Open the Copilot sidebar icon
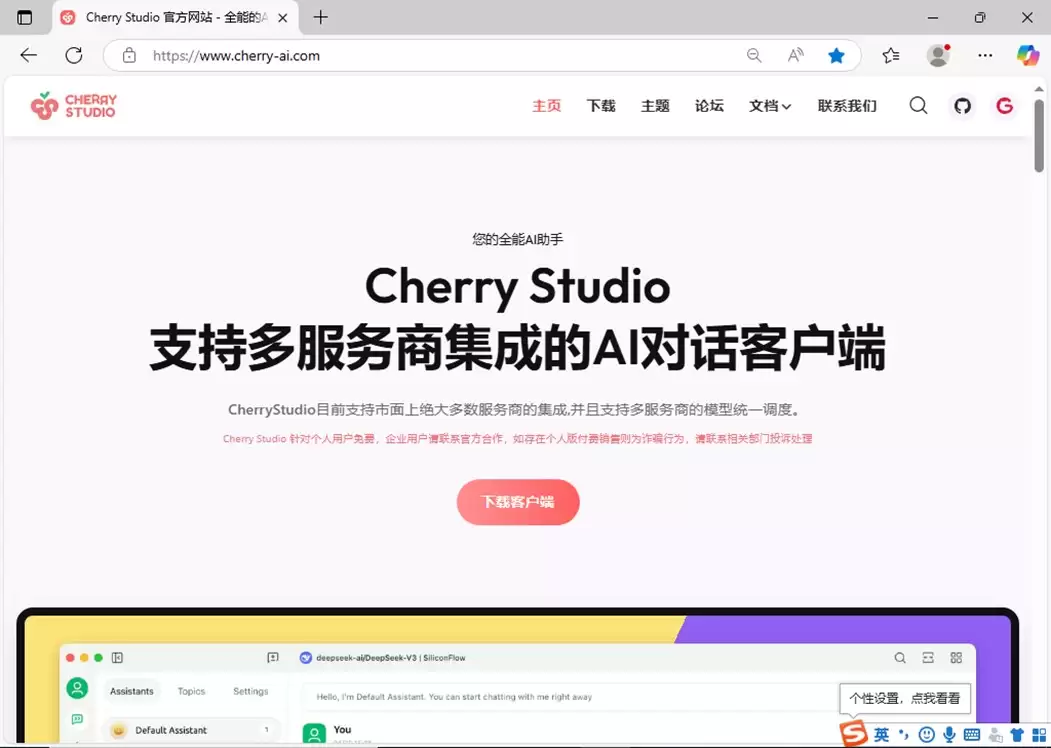 (x=1028, y=56)
